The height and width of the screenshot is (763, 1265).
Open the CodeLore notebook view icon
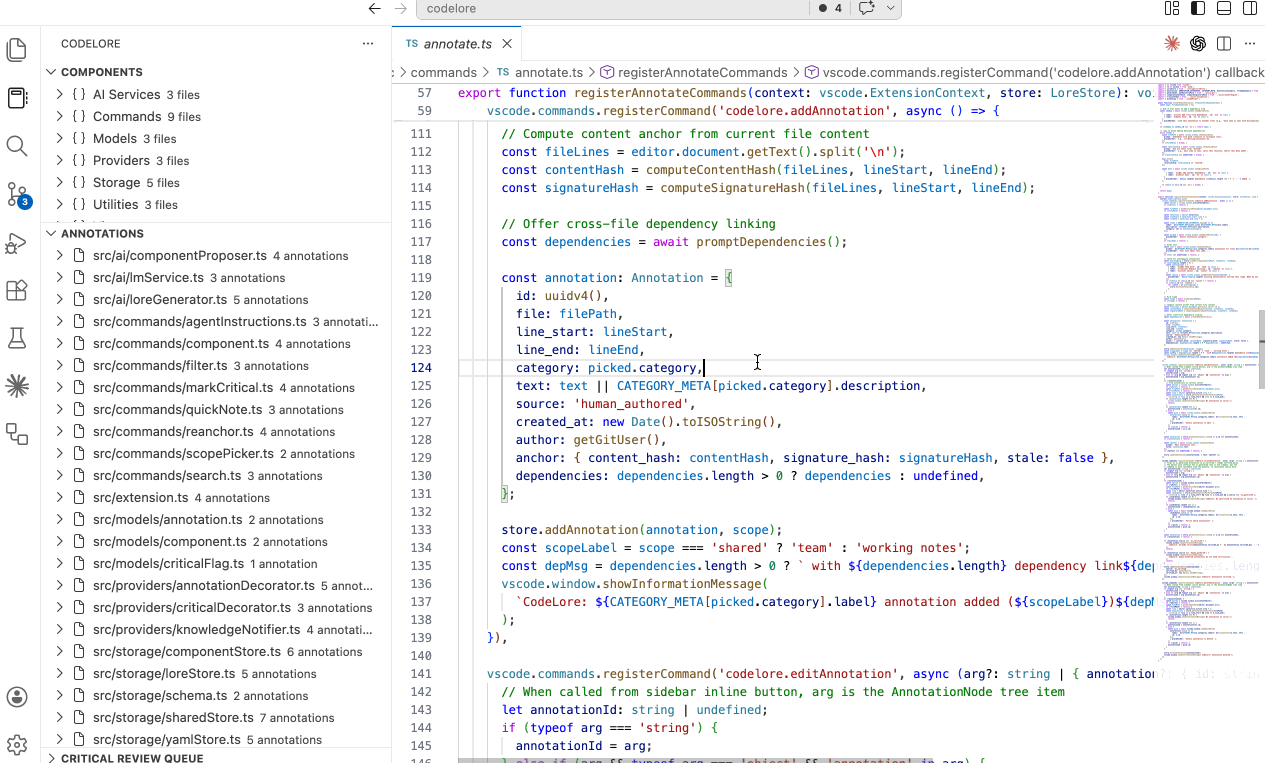[x=17, y=98]
